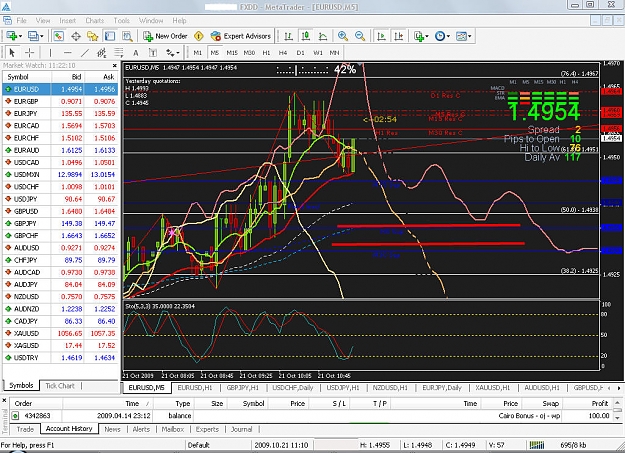Toggle the Terminal panel icon
The width and height of the screenshot is (625, 453).
(110, 36)
